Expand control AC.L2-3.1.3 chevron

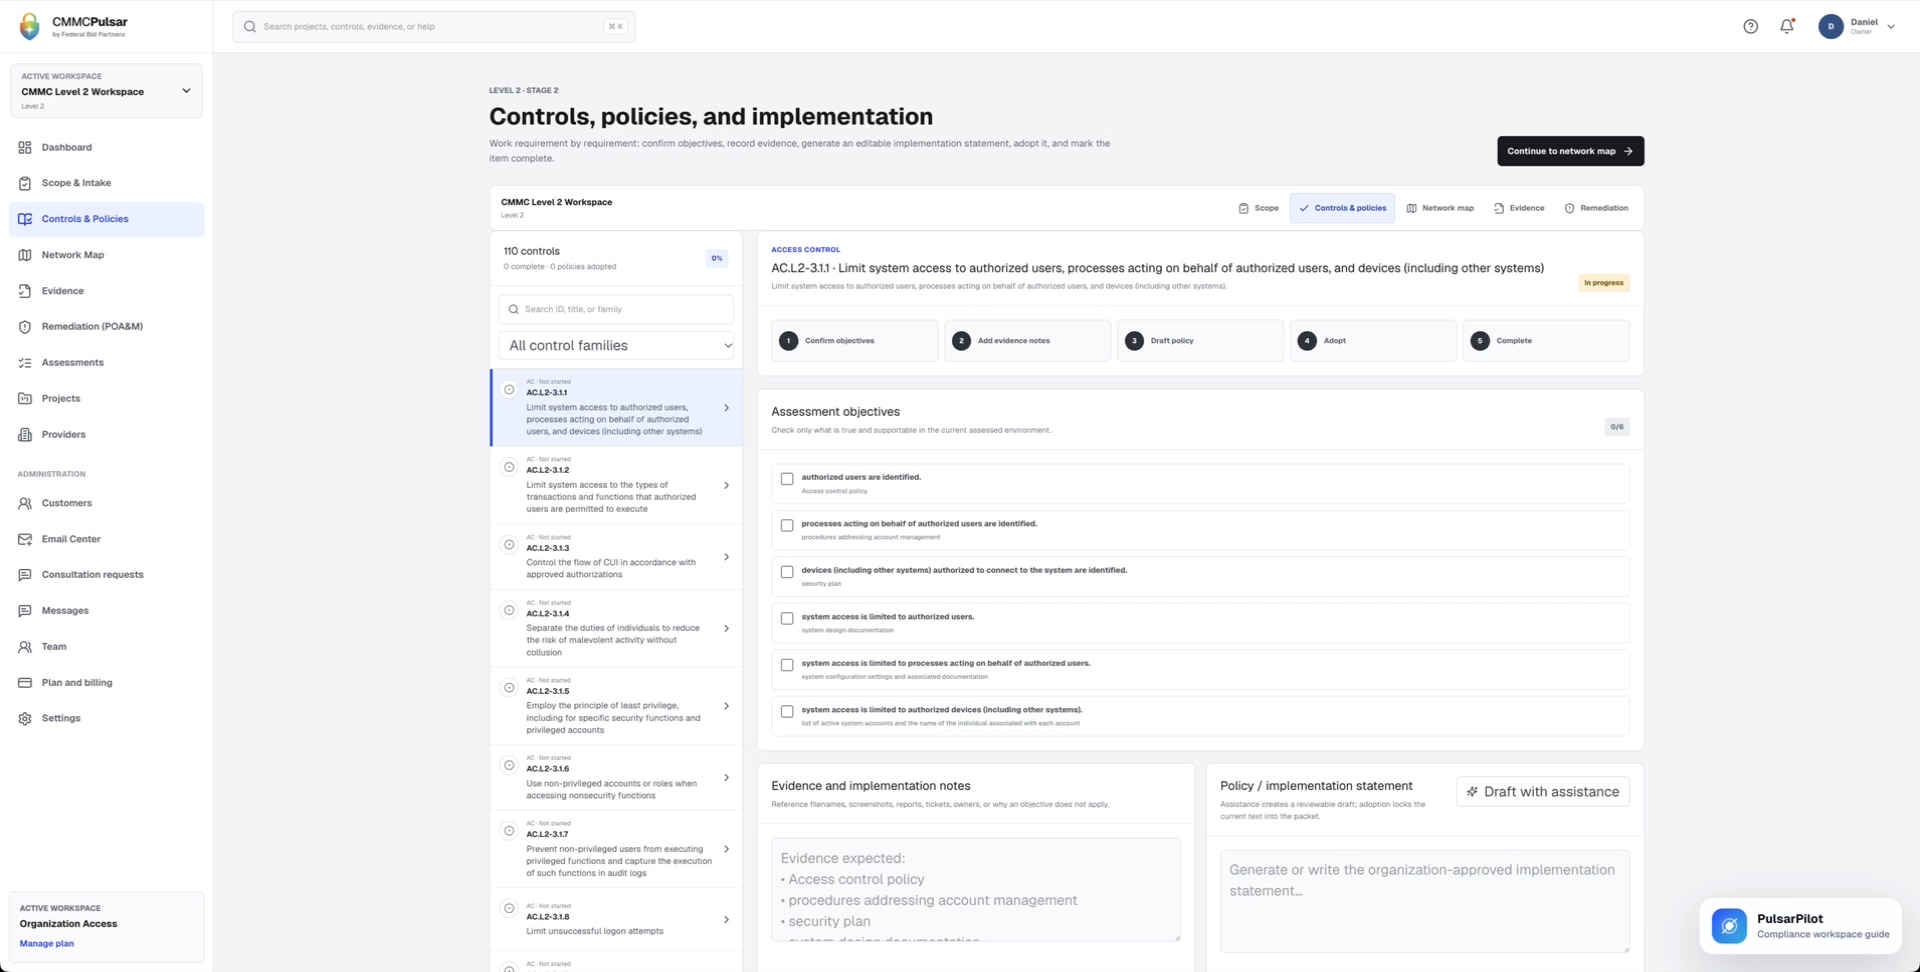click(726, 557)
